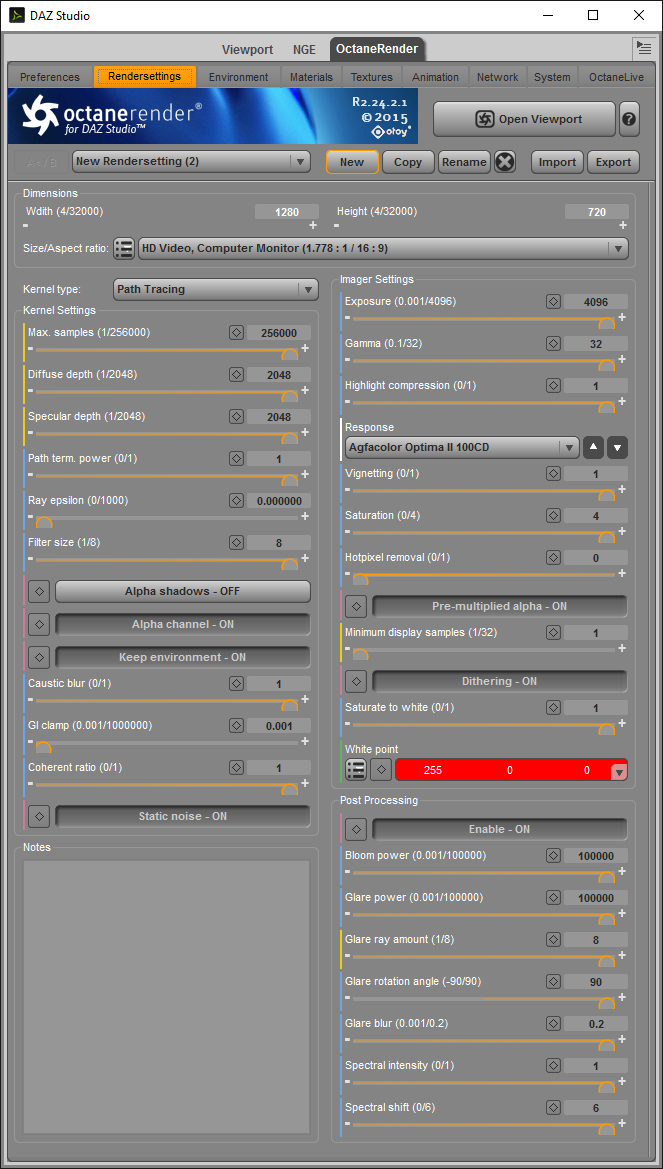Click the Bloom power slider track
Image resolution: width=663 pixels, height=1169 pixels.
coord(483,872)
